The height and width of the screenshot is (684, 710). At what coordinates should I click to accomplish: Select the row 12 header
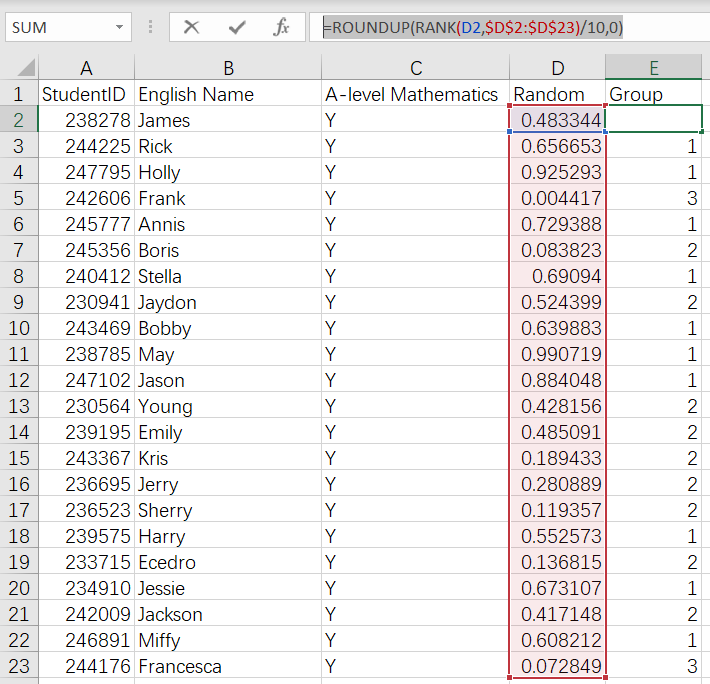[x=17, y=381]
